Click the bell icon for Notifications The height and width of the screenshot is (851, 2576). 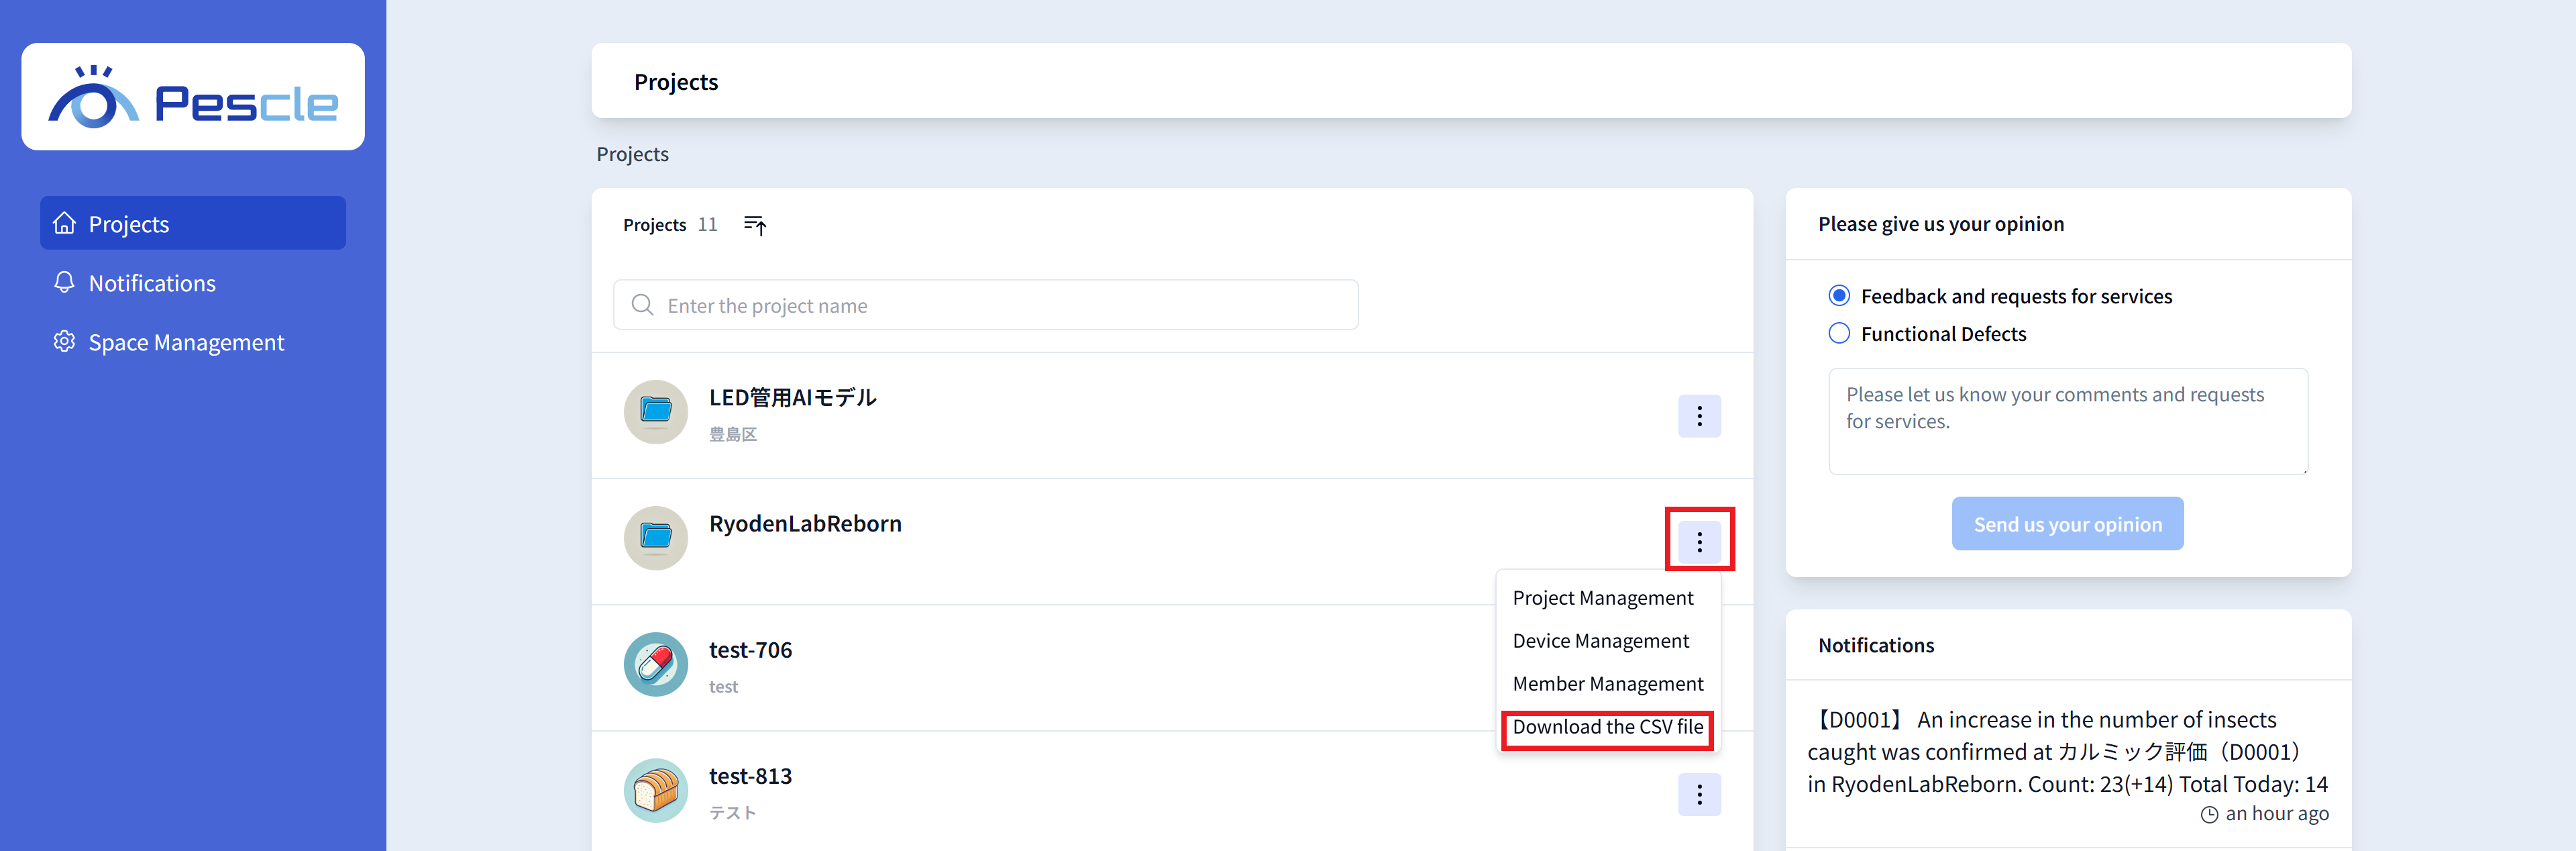(64, 283)
